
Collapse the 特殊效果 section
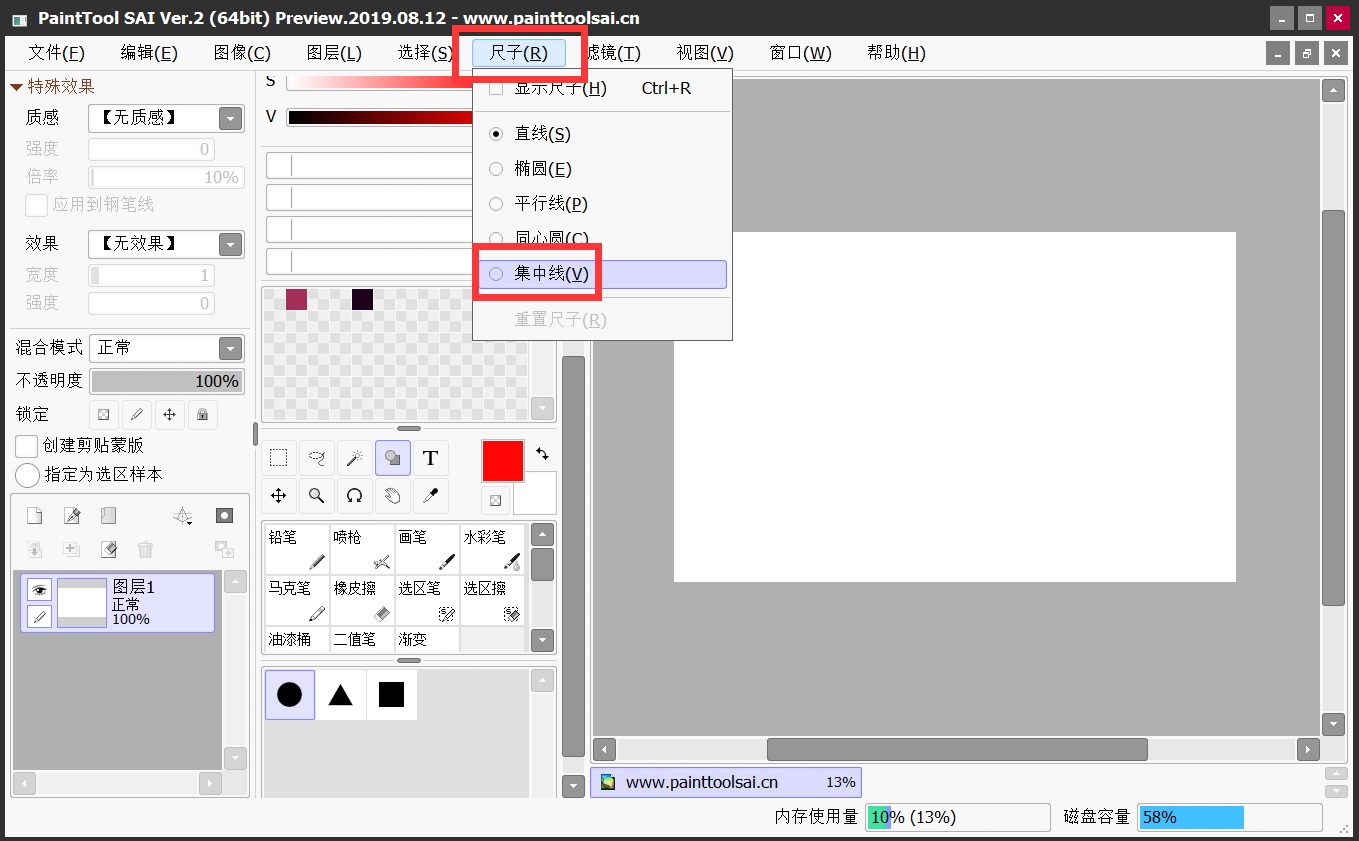tap(16, 87)
